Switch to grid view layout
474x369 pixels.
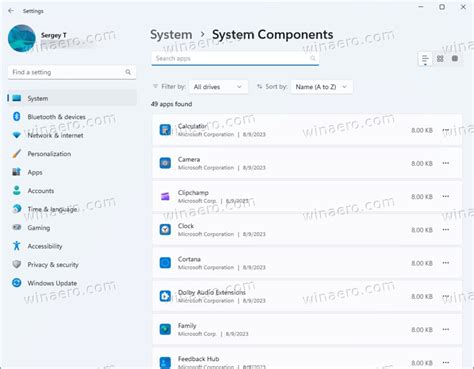pos(440,59)
